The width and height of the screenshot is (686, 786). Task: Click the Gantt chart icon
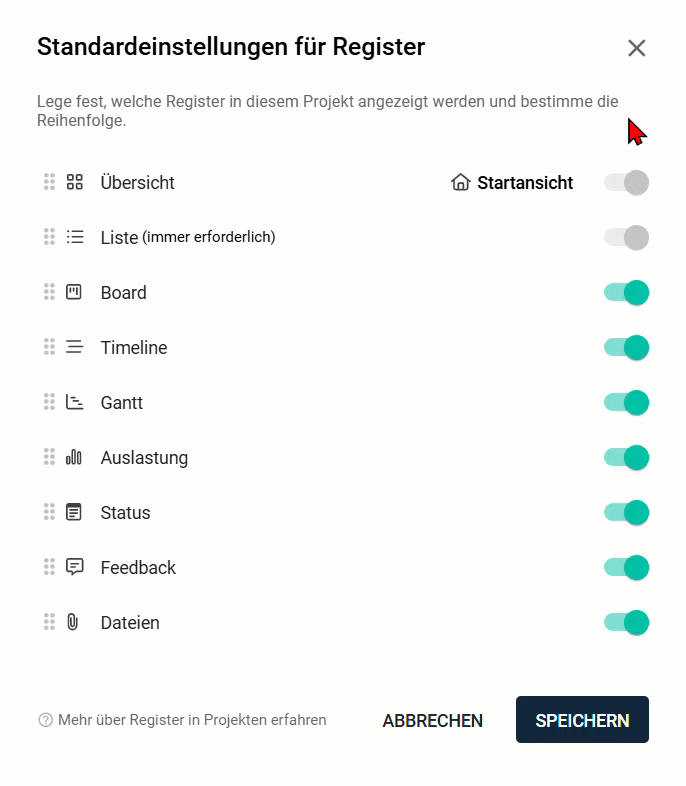(x=74, y=402)
